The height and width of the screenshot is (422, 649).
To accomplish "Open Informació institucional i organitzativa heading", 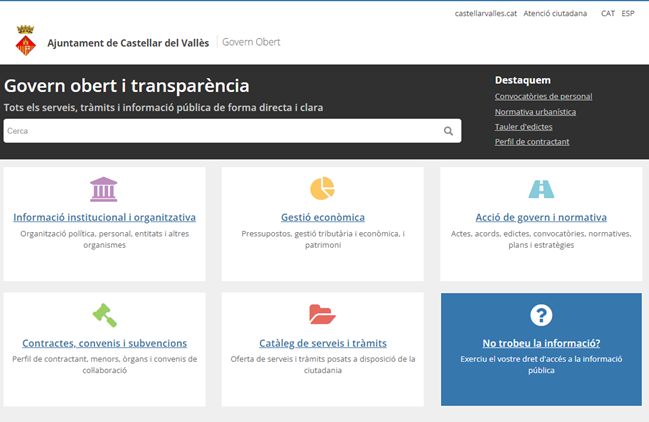I will coord(104,217).
